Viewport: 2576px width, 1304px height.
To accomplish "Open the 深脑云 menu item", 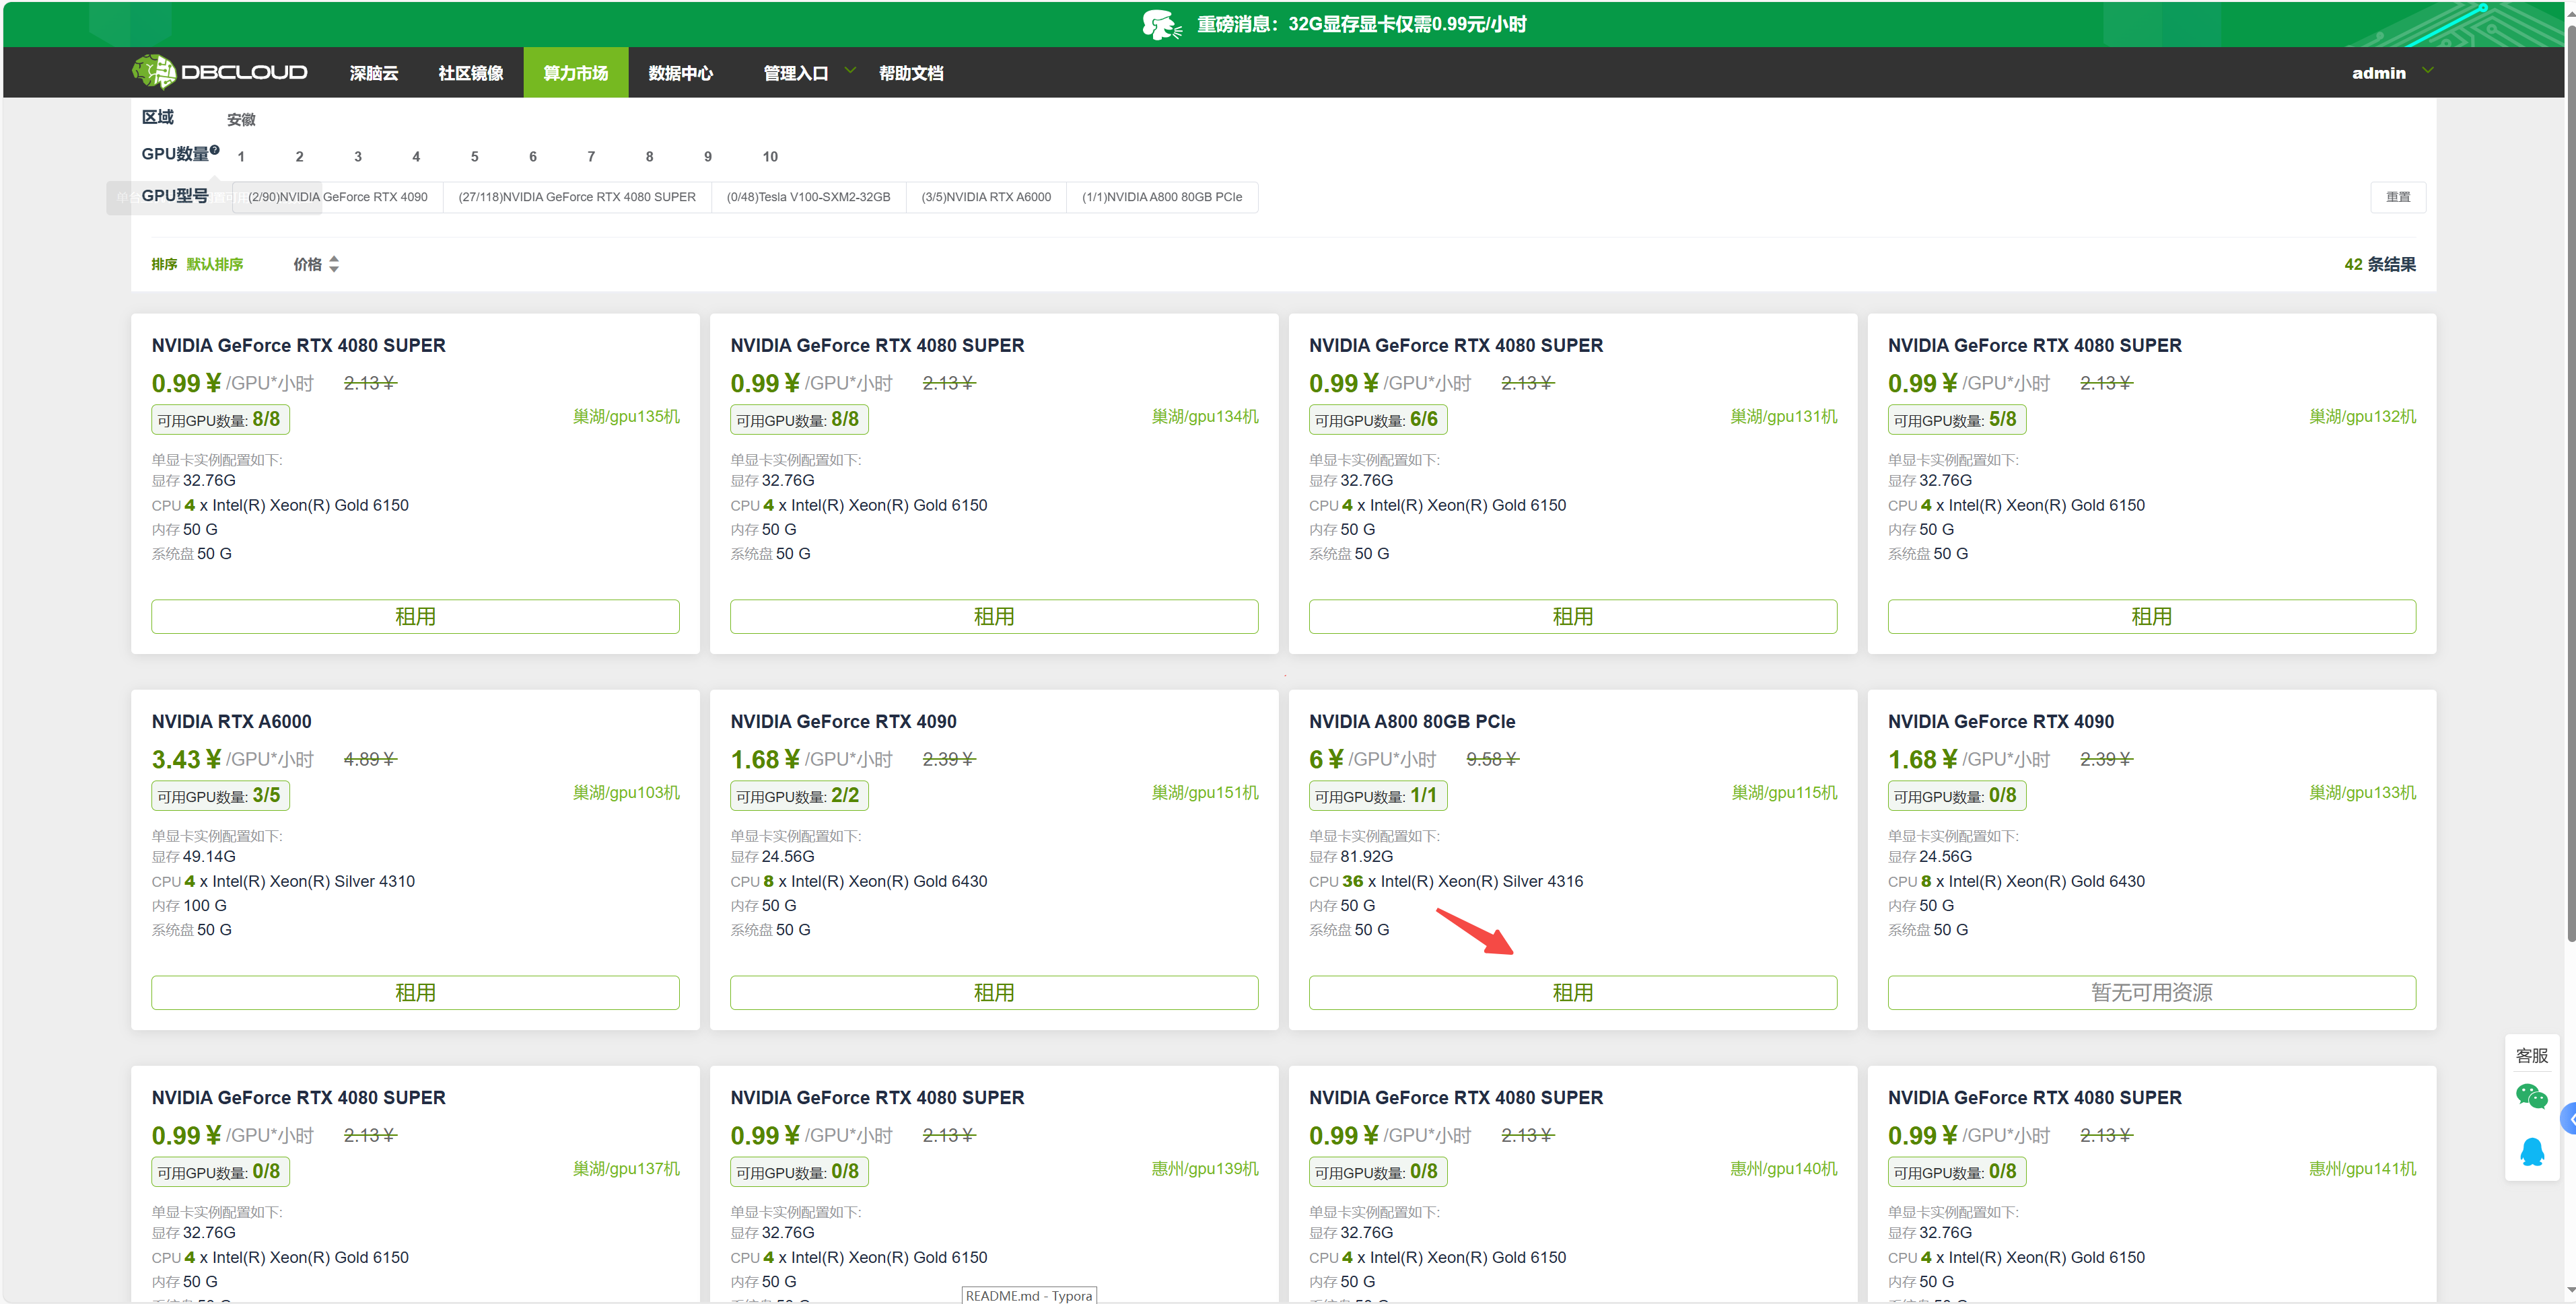I will (x=374, y=73).
